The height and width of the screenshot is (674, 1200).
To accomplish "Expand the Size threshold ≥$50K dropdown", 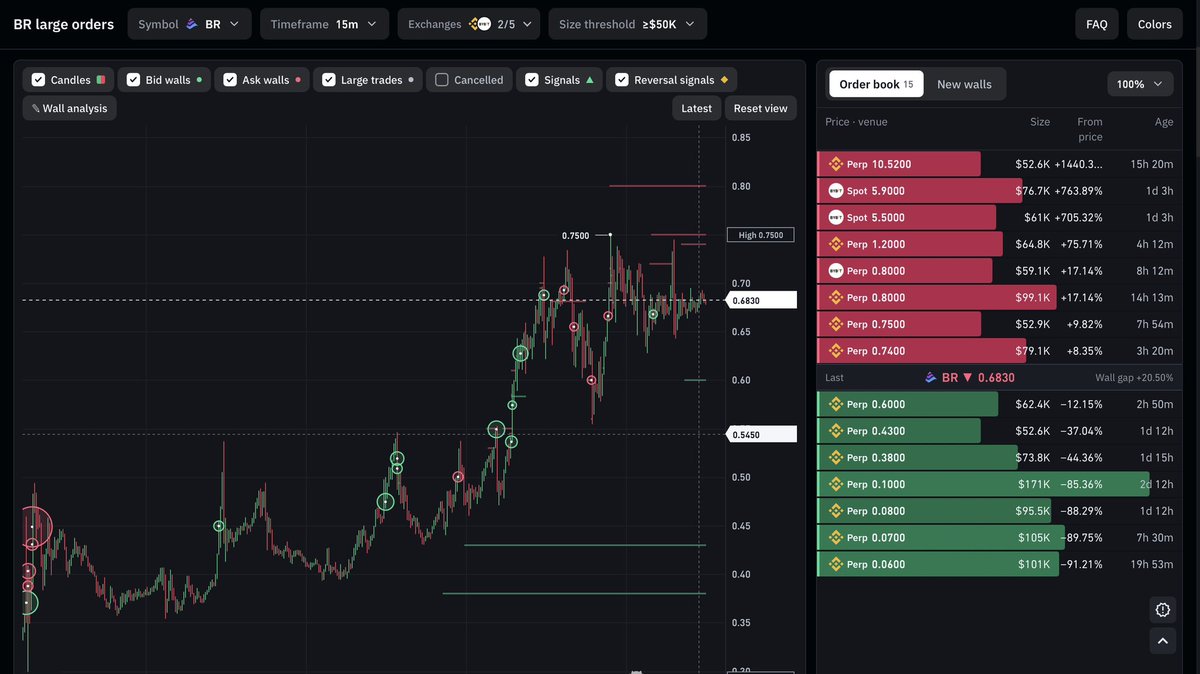I will [x=628, y=24].
